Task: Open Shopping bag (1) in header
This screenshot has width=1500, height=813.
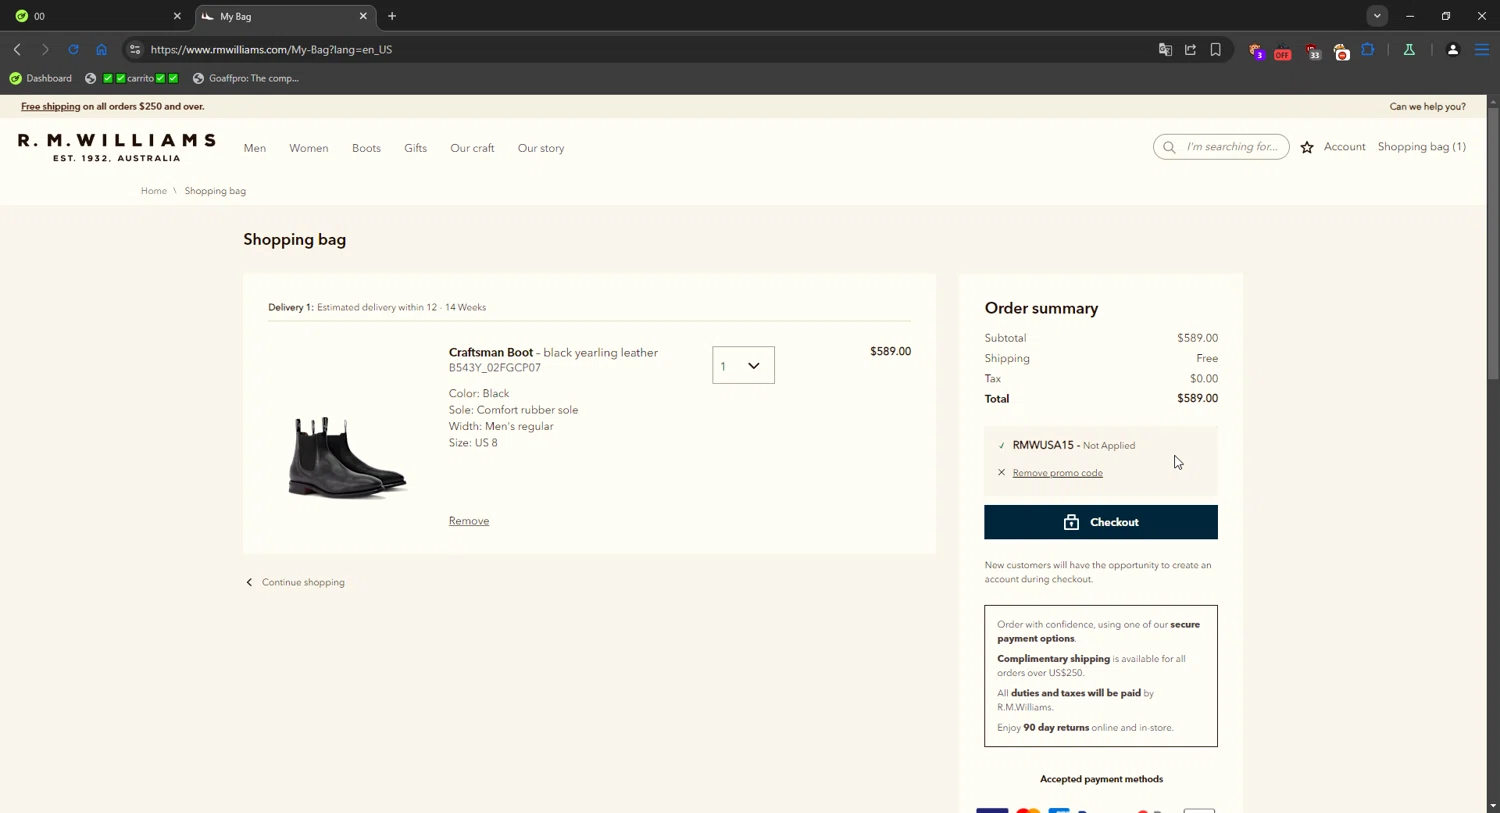Action: point(1421,147)
